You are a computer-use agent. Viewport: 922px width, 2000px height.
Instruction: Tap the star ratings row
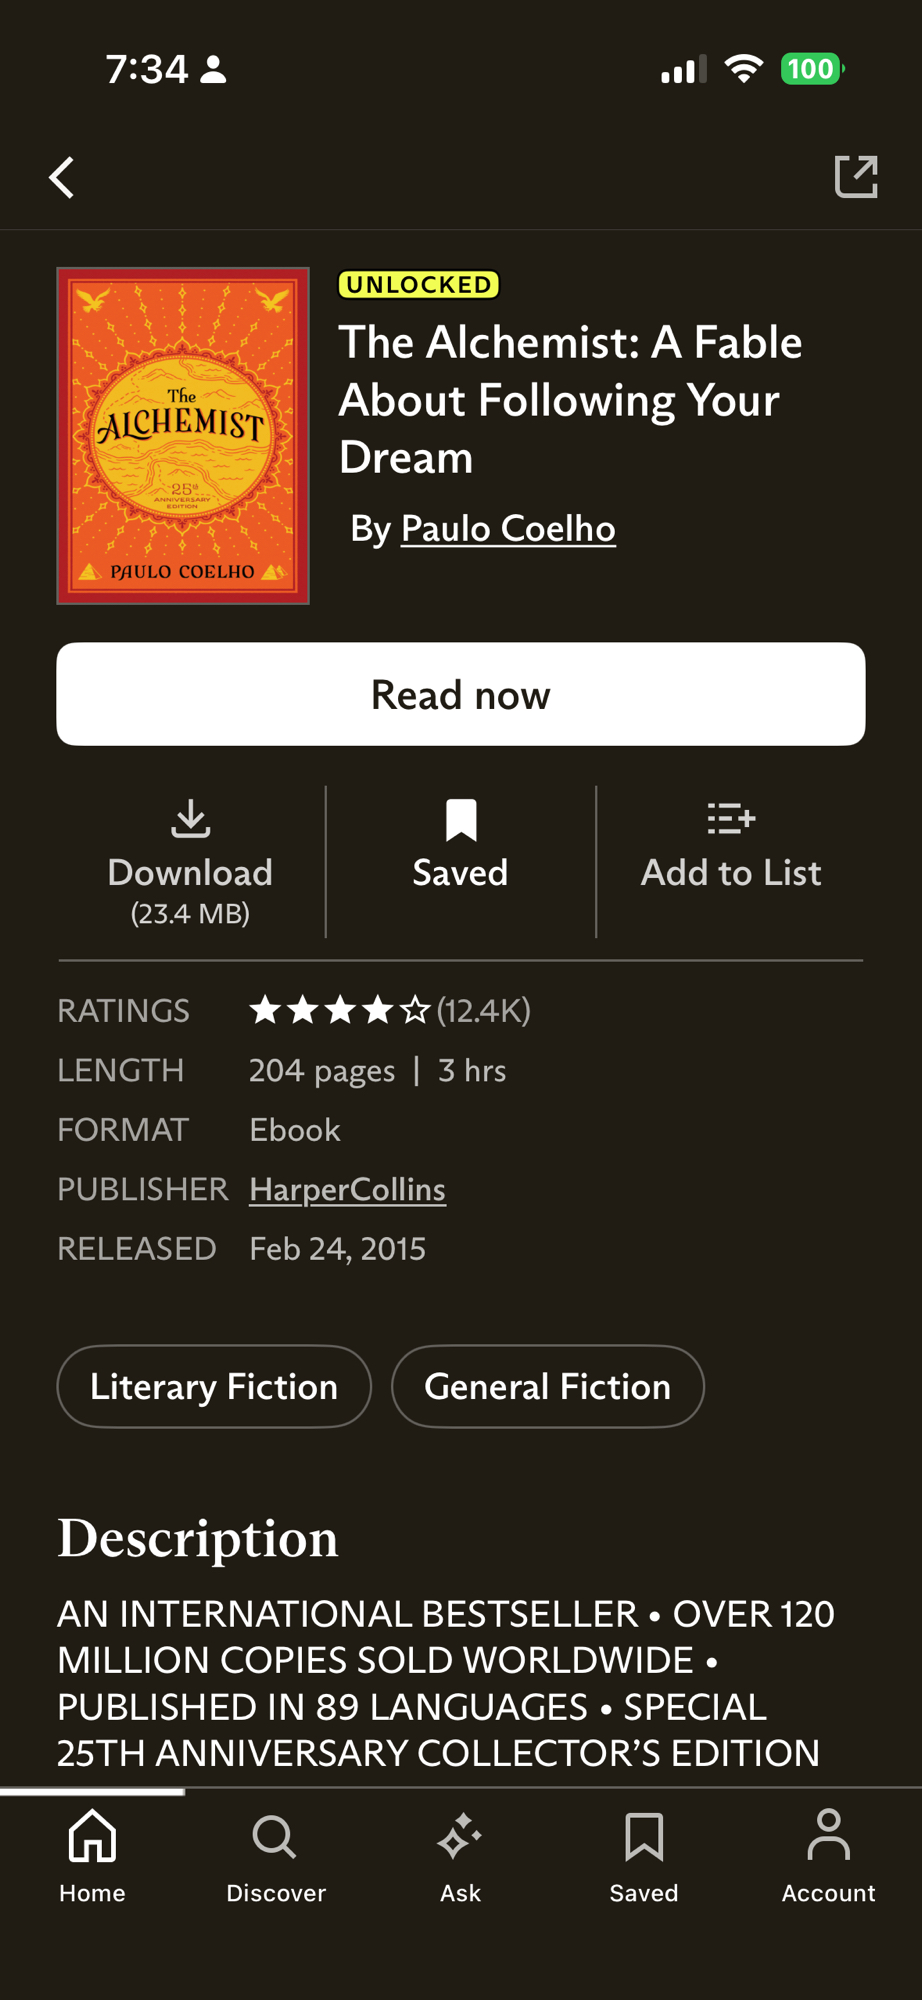click(x=339, y=1010)
